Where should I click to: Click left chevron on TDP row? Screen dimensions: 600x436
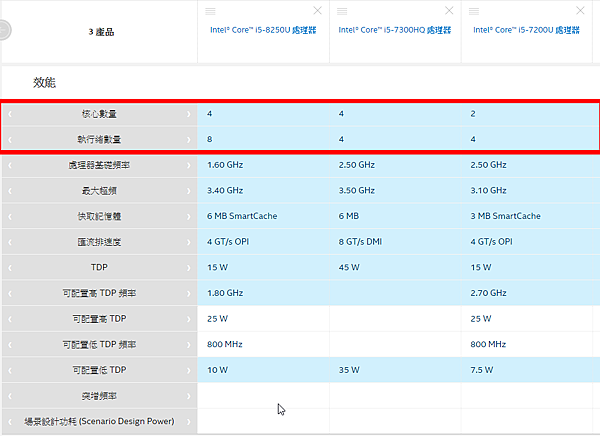(10, 268)
